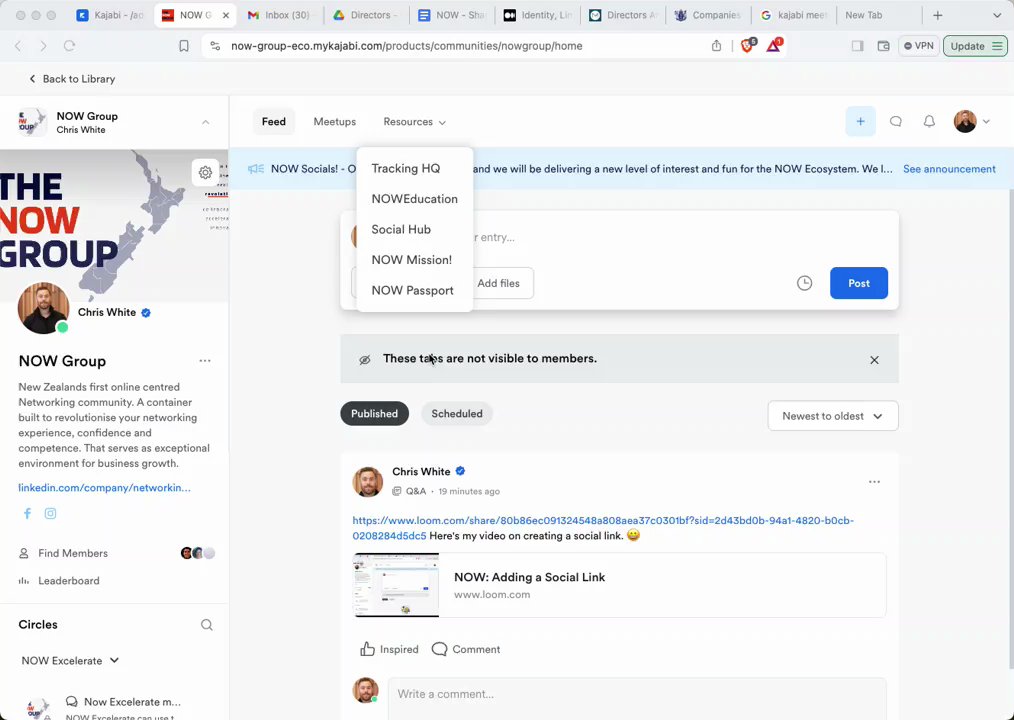Viewport: 1014px width, 720px height.
Task: Open Chris White post options ellipsis
Action: pos(874,482)
